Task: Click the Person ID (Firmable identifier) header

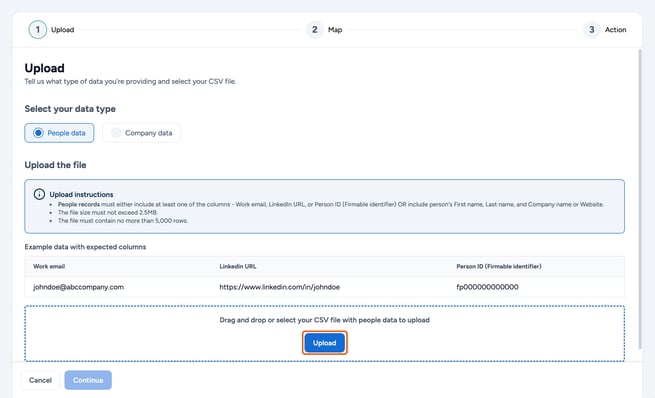Action: point(499,266)
